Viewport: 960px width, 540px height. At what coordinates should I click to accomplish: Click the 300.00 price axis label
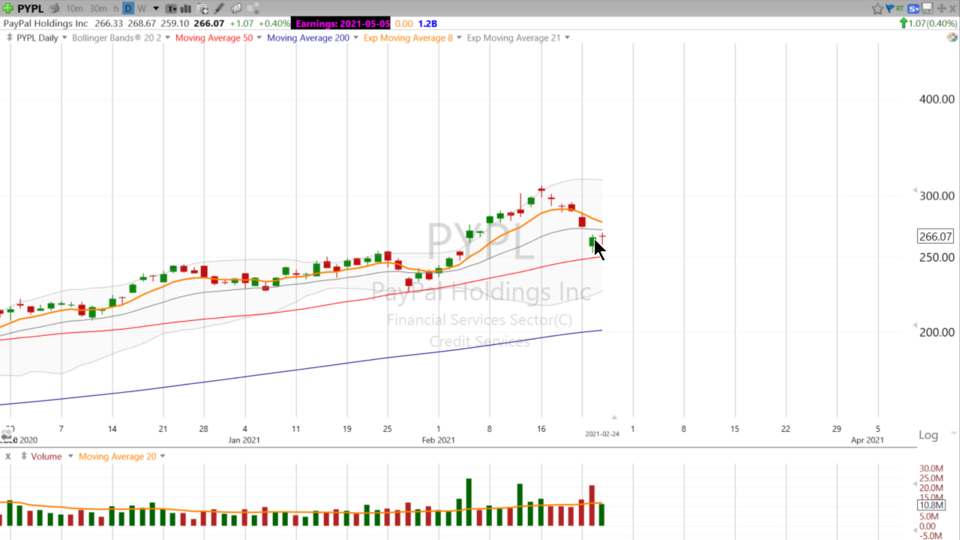(937, 196)
